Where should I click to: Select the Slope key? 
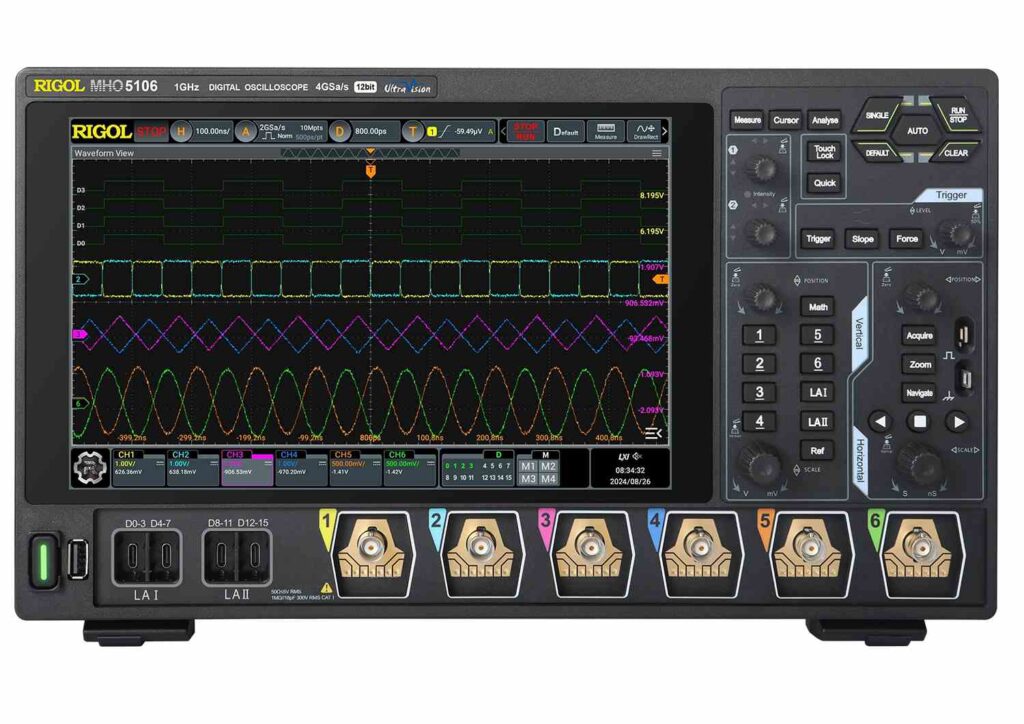(862, 239)
